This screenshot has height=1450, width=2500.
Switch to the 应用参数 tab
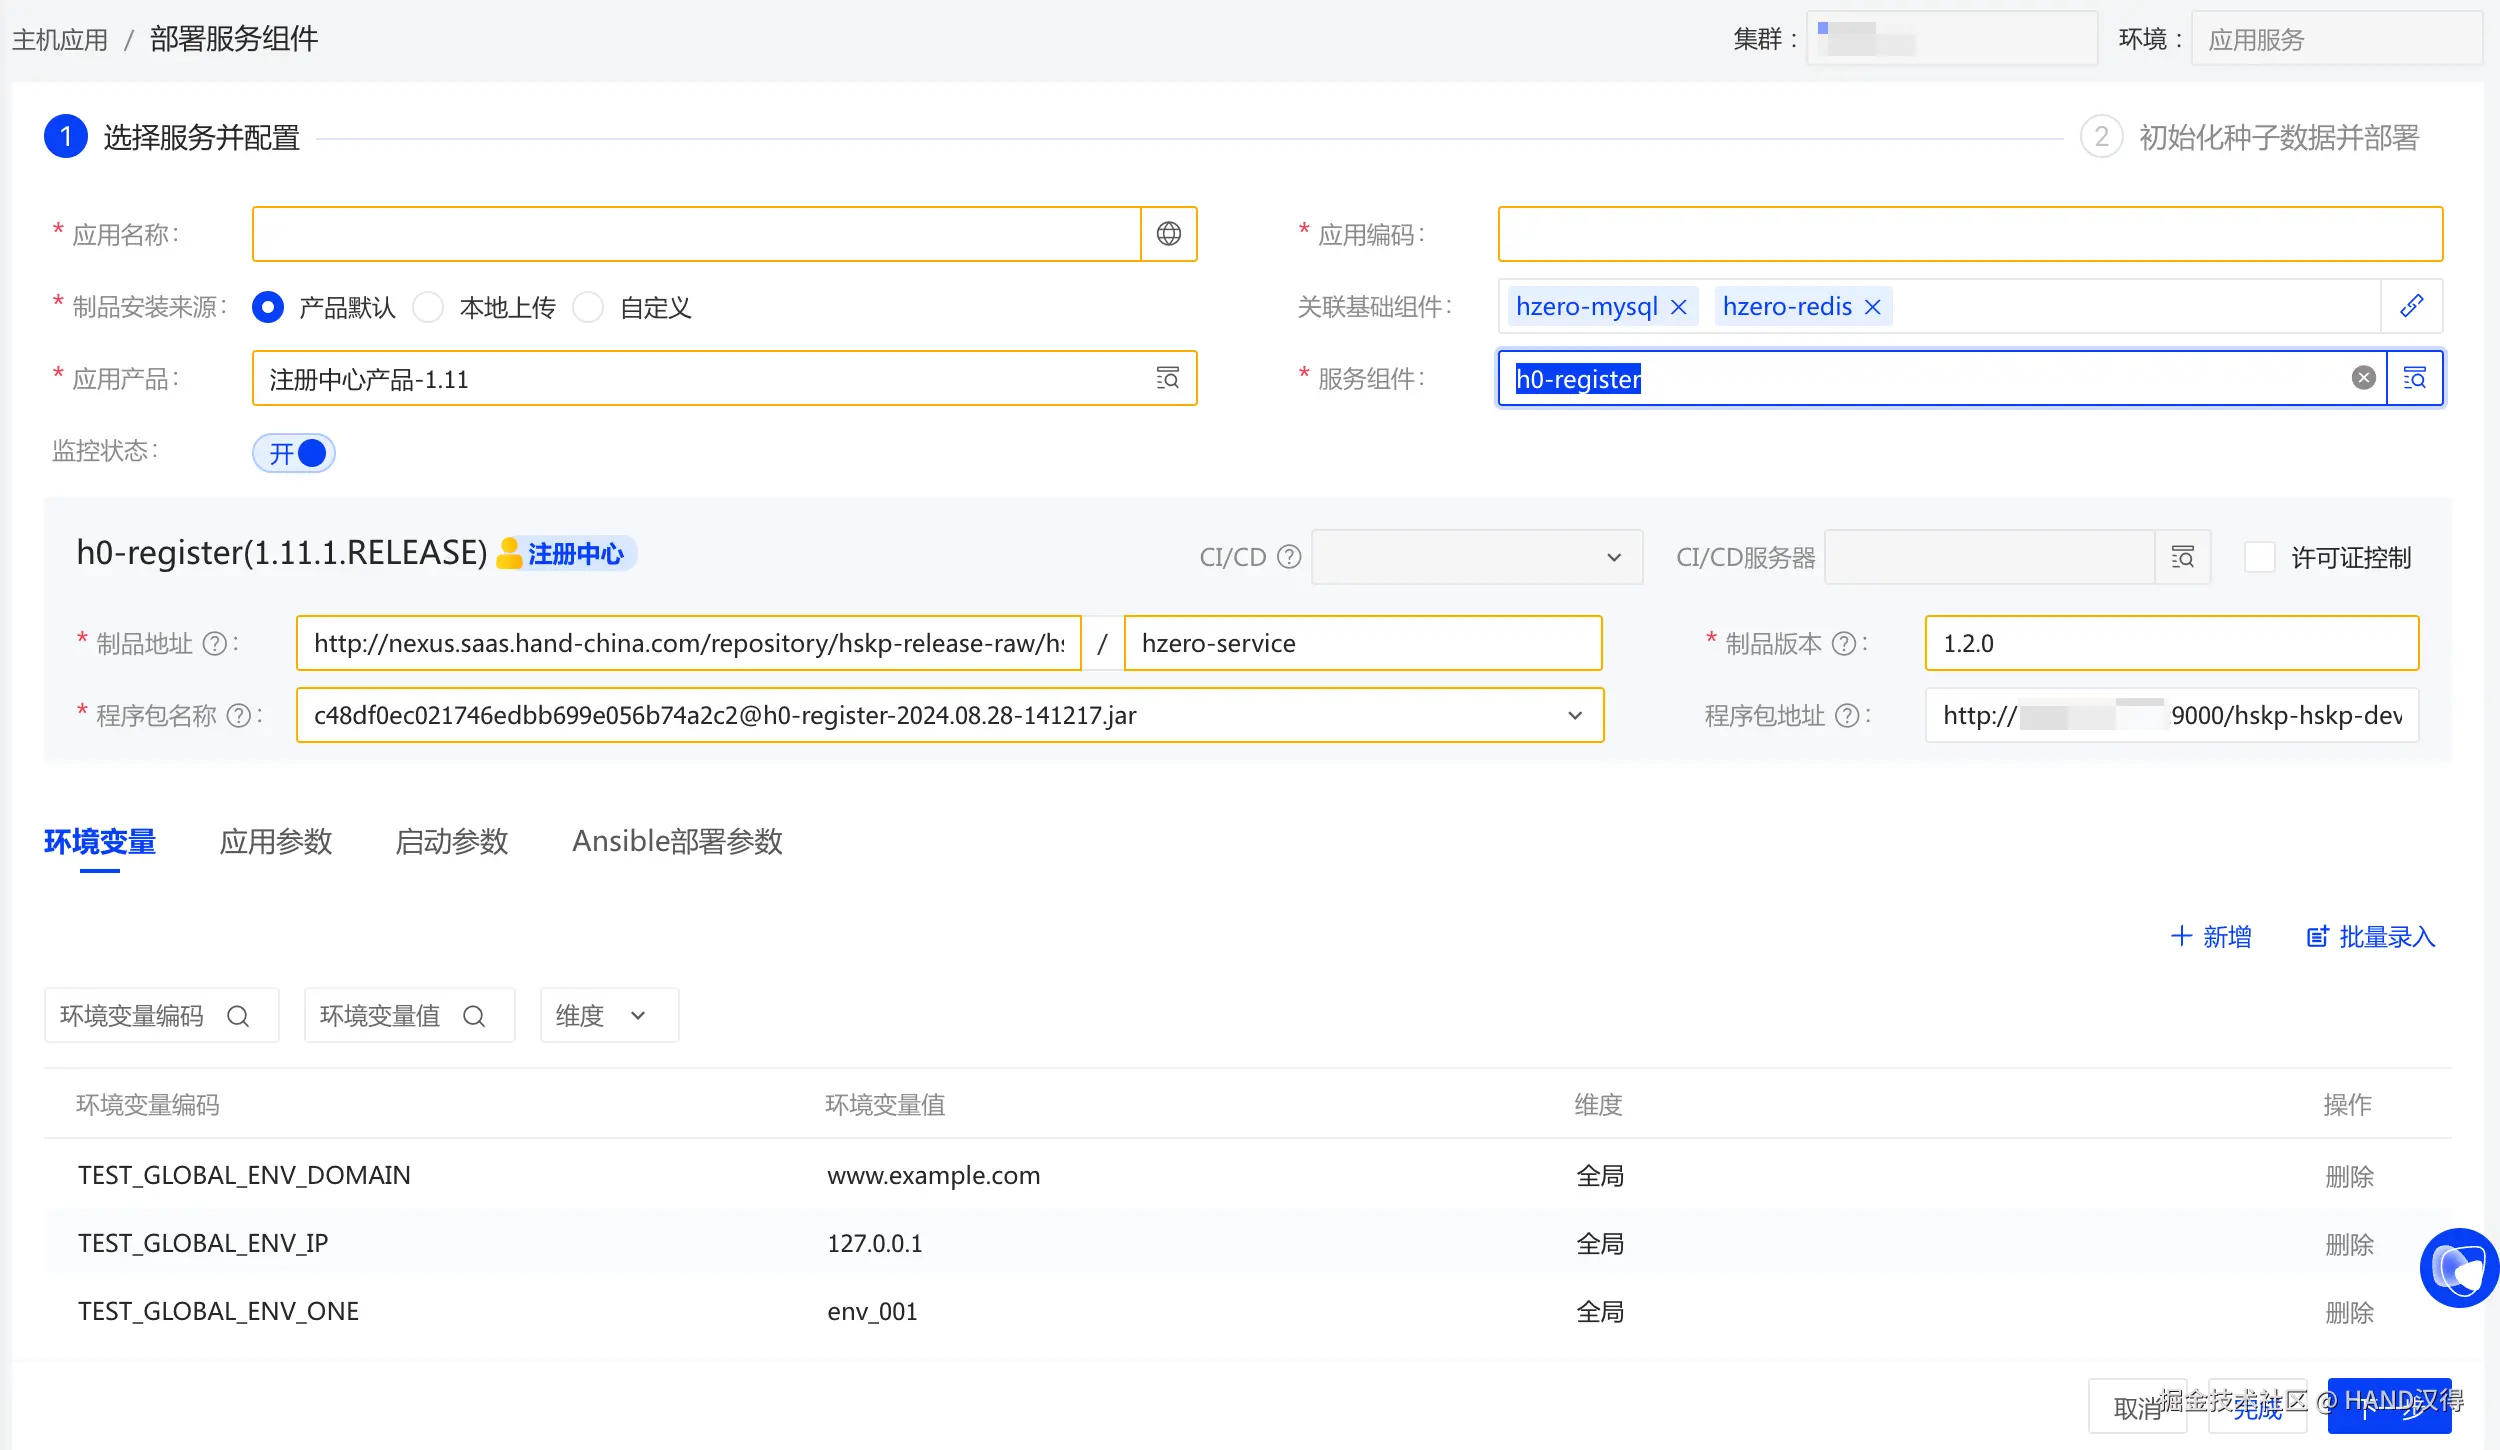pos(275,842)
